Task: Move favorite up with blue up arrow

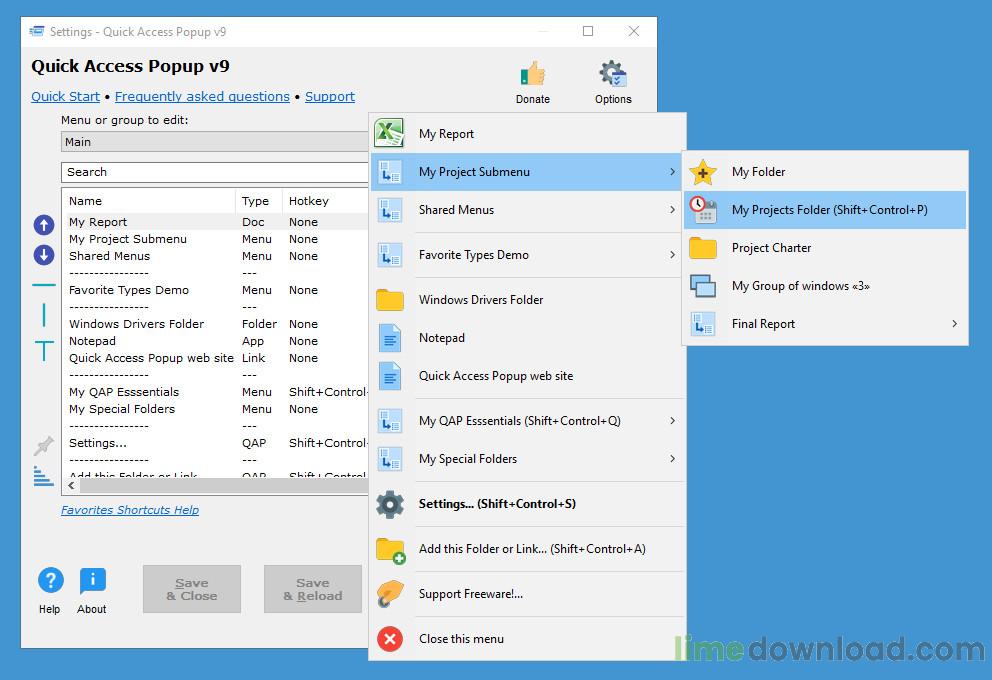Action: 44,225
